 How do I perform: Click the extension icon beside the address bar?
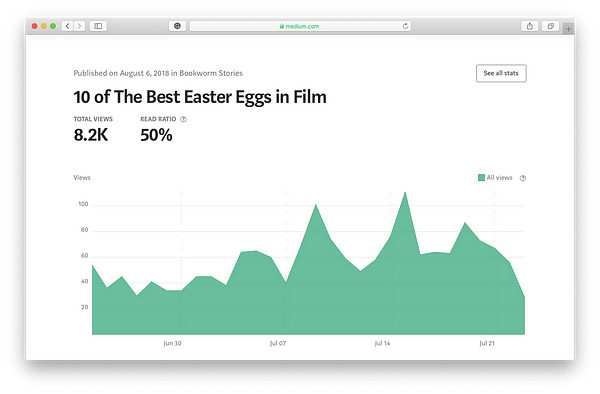click(x=177, y=26)
